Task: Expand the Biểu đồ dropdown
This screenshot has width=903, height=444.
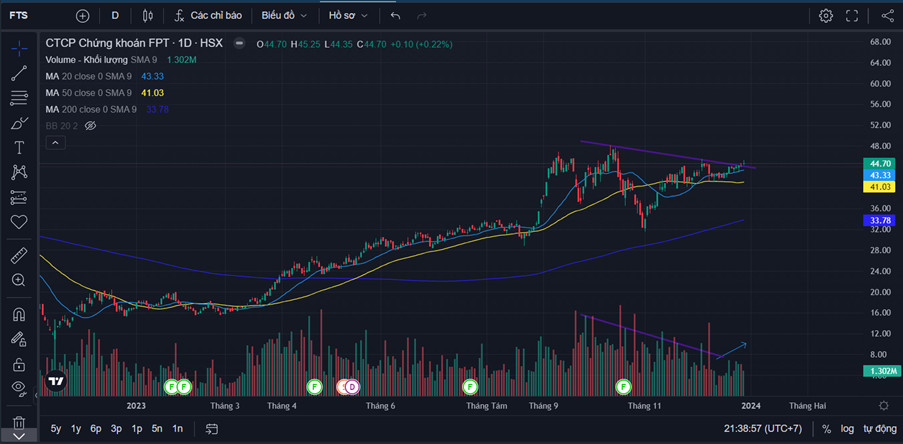Action: 284,16
